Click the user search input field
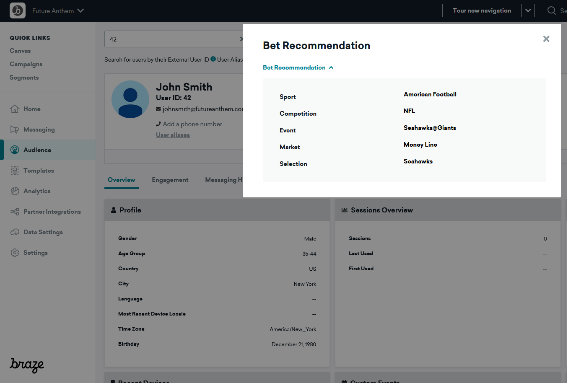 (x=174, y=39)
